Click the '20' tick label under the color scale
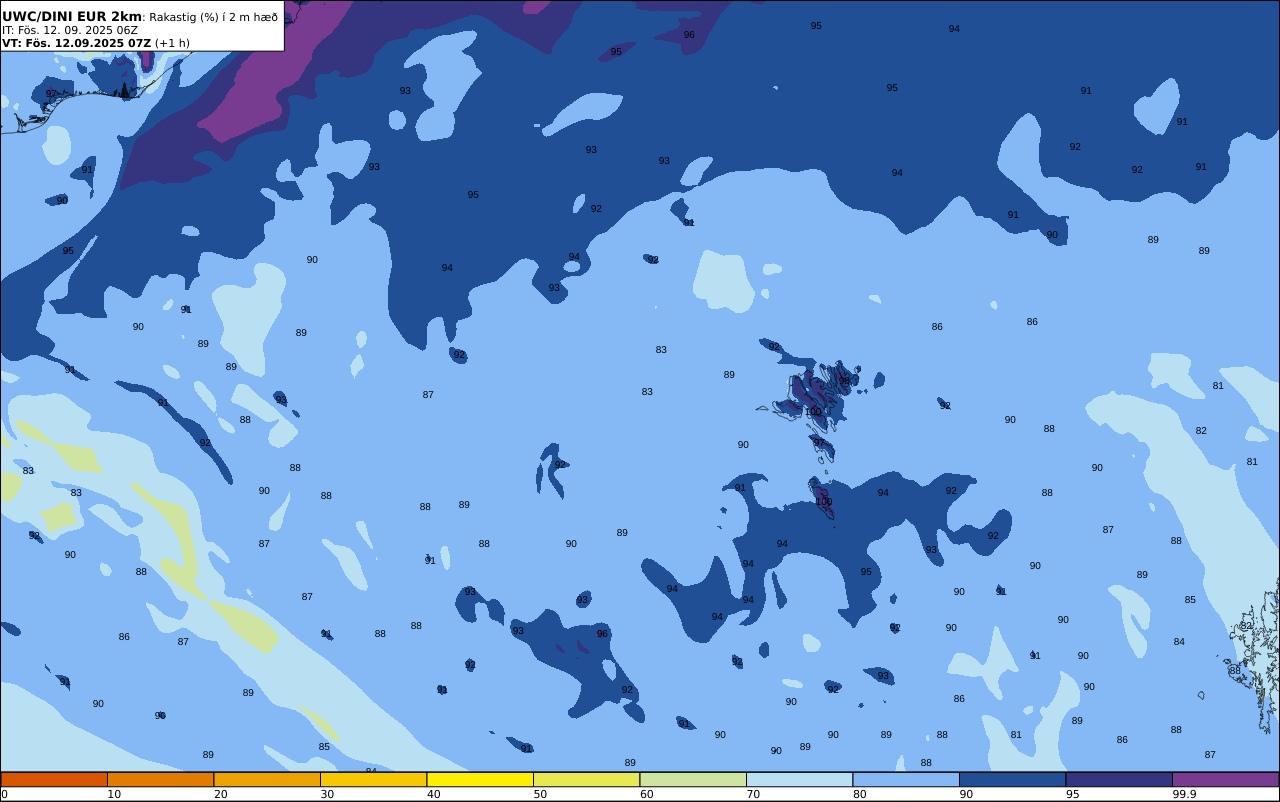The height and width of the screenshot is (802, 1280). click(x=220, y=794)
